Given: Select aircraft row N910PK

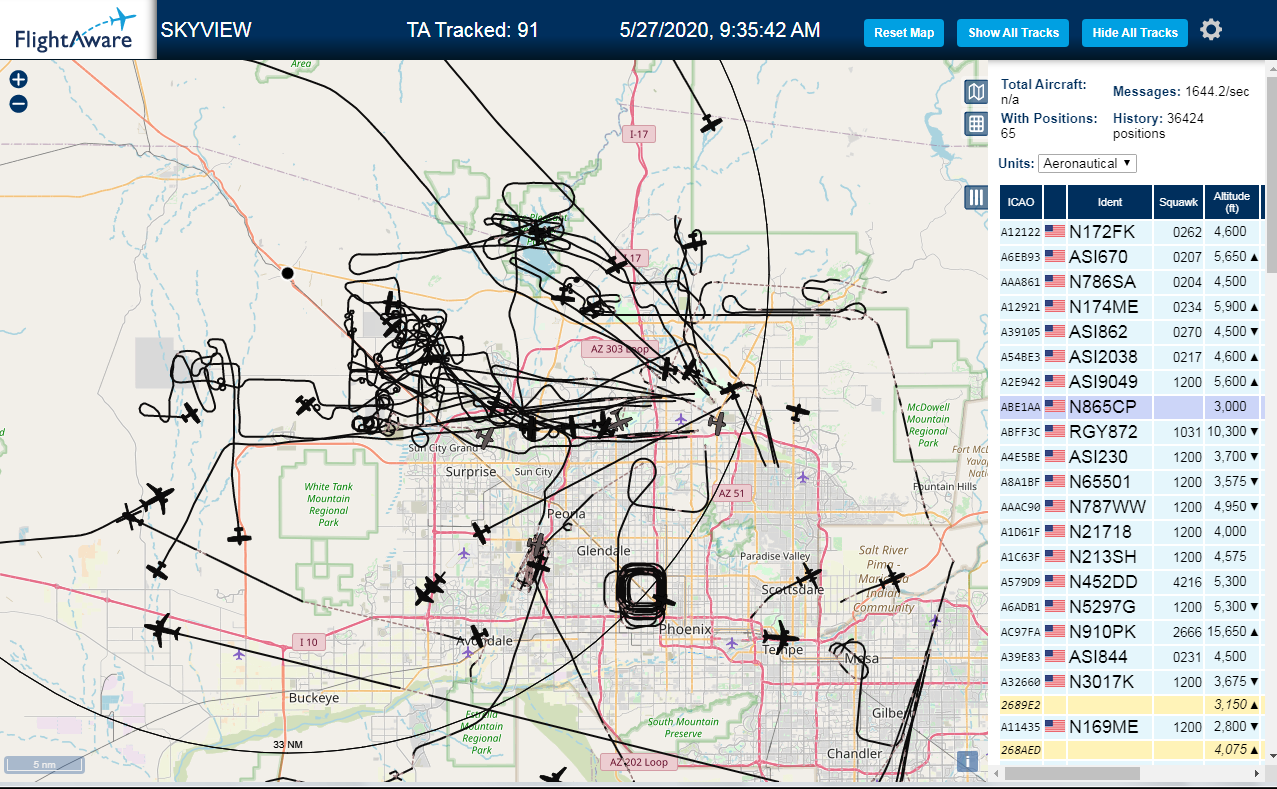Looking at the screenshot, I should point(1130,632).
